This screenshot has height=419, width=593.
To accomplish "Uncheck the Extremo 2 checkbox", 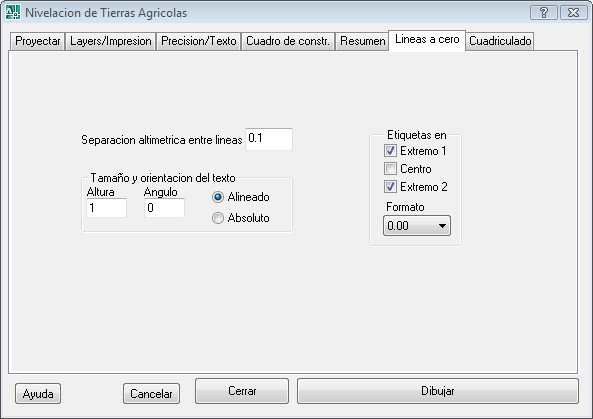I will 390,187.
